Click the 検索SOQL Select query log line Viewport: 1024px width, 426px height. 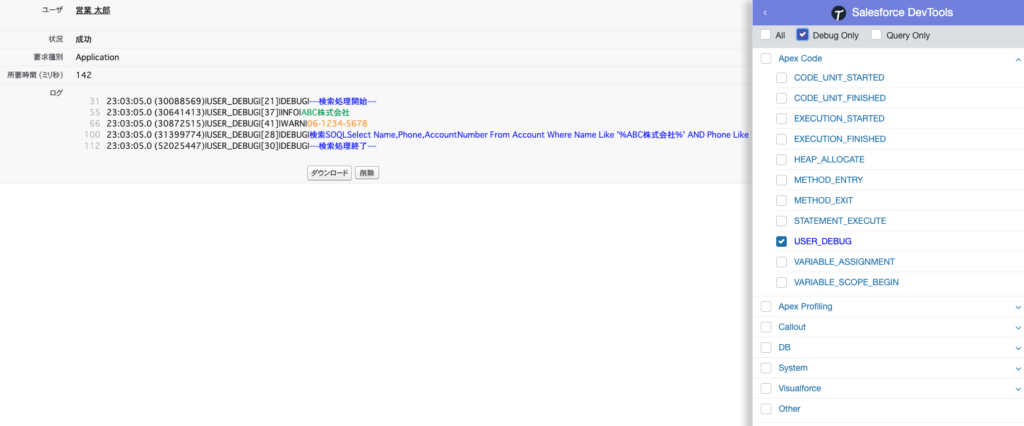(x=429, y=135)
